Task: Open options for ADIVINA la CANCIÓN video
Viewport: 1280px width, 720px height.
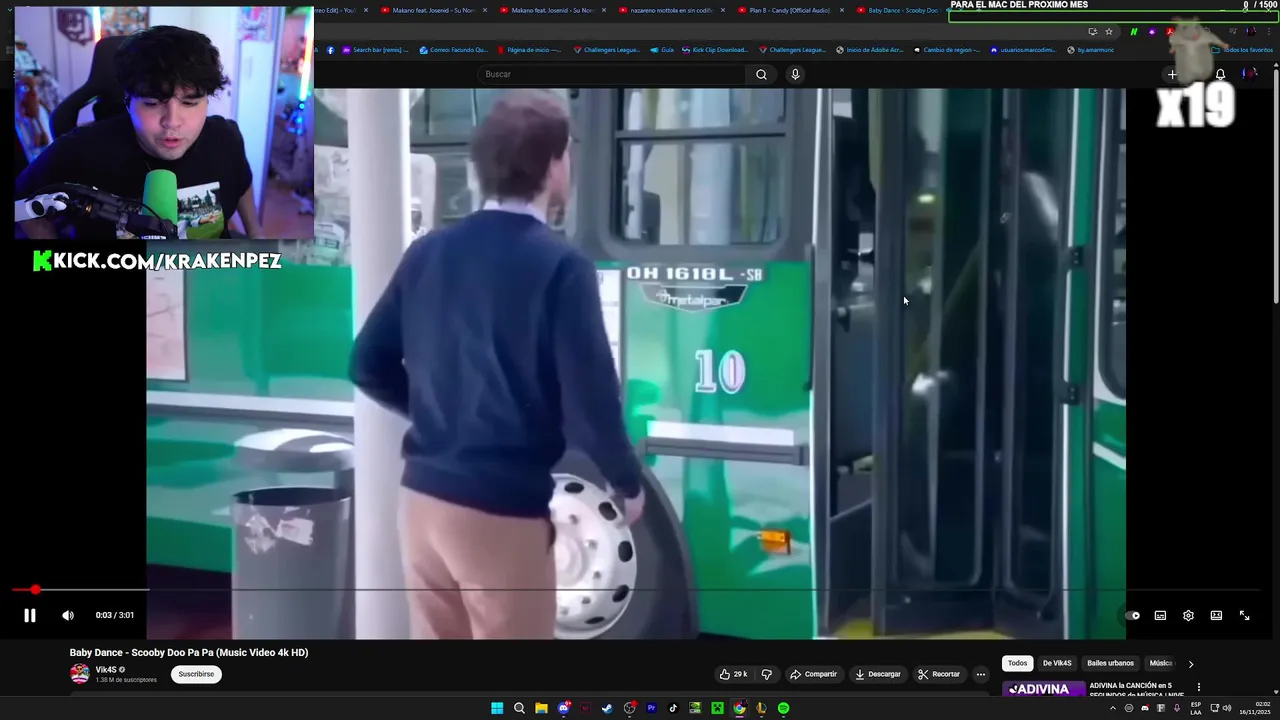Action: pos(1198,687)
